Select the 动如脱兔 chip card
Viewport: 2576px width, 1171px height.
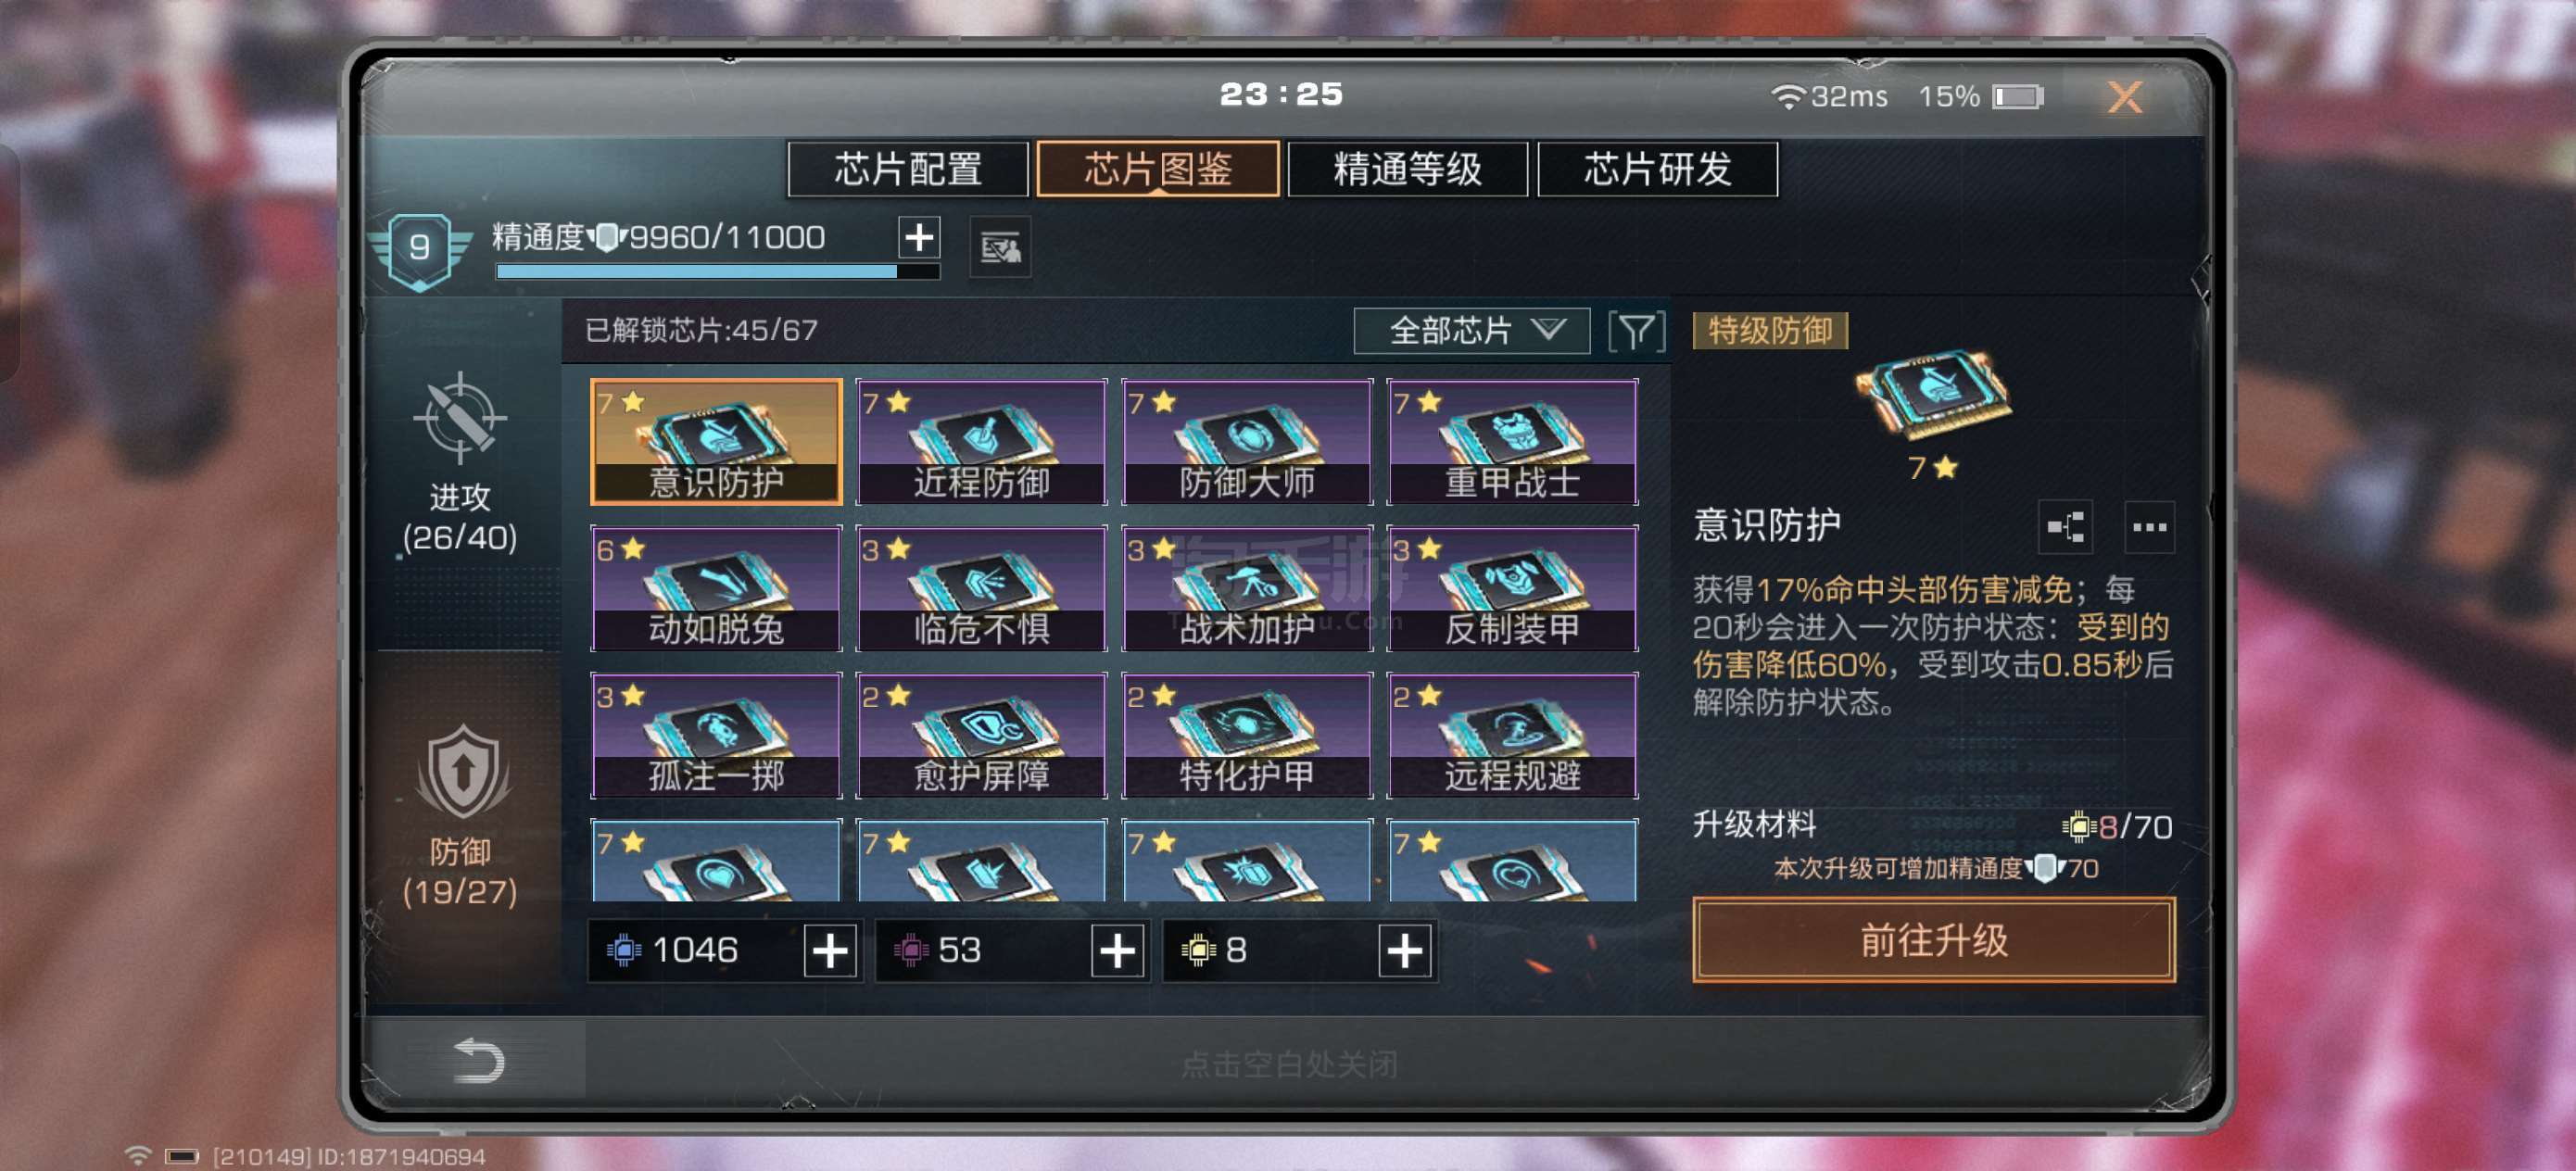coord(716,589)
